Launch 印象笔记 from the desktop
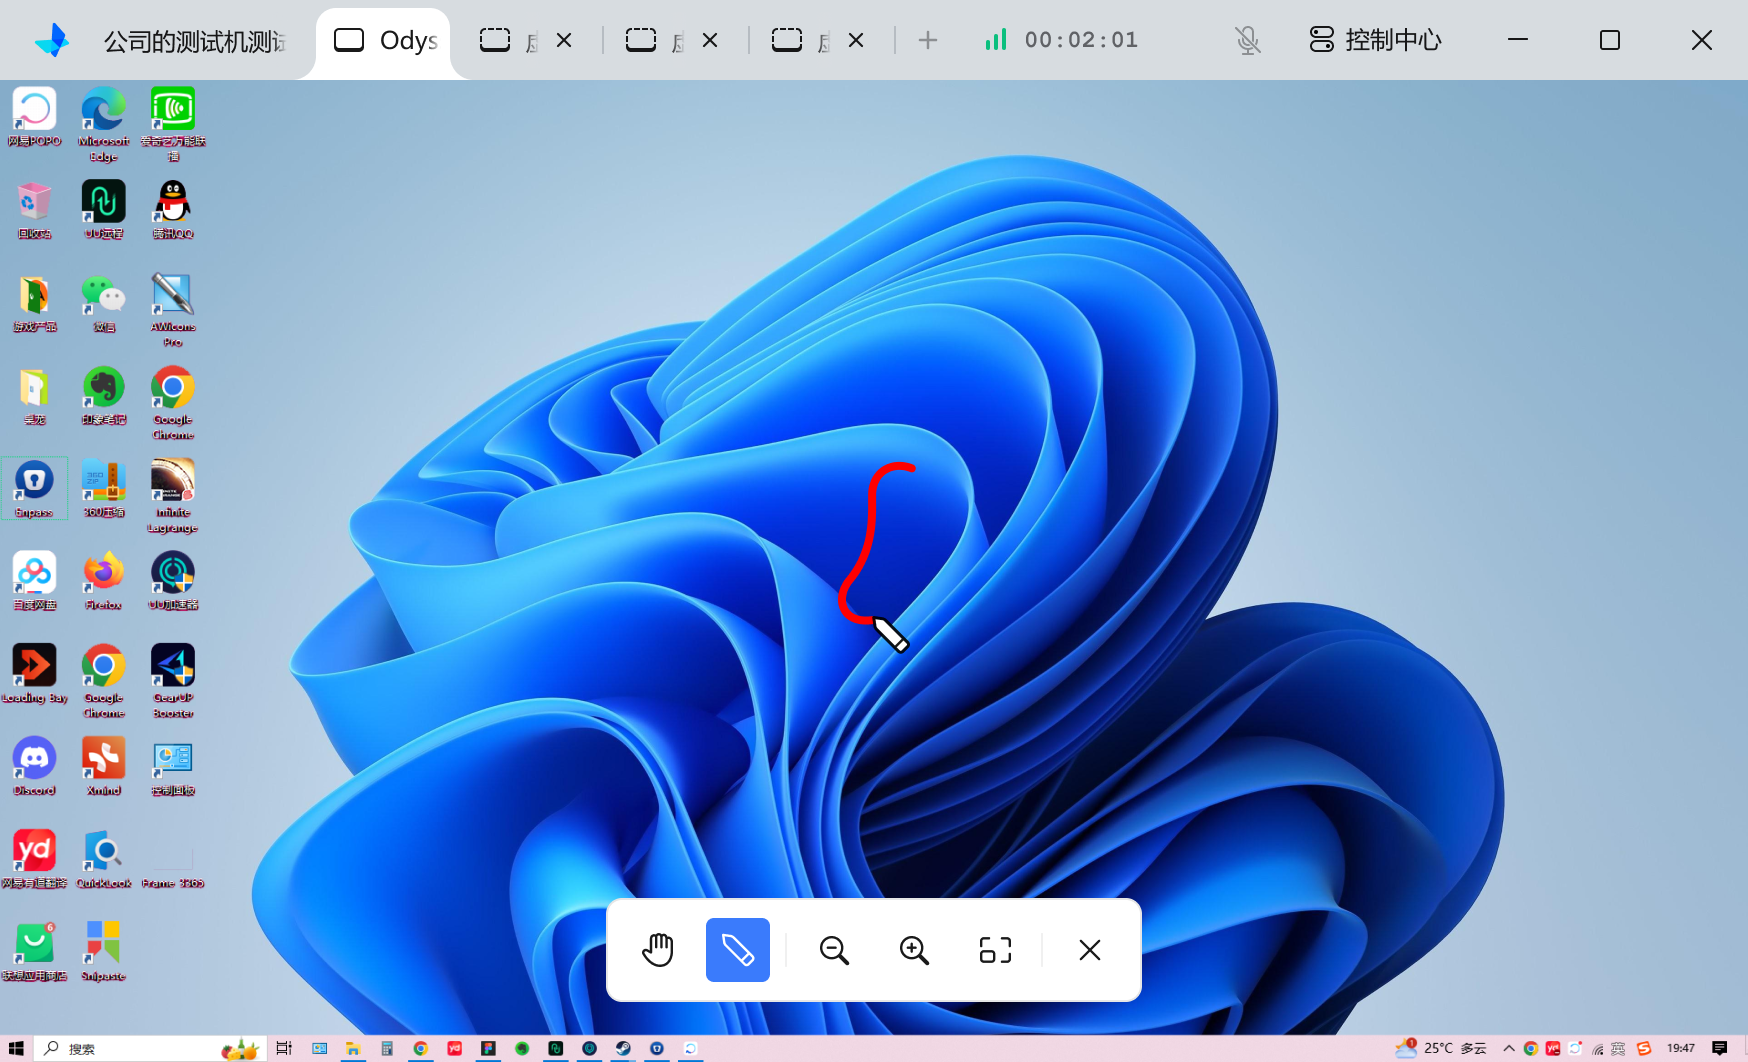 pos(104,397)
